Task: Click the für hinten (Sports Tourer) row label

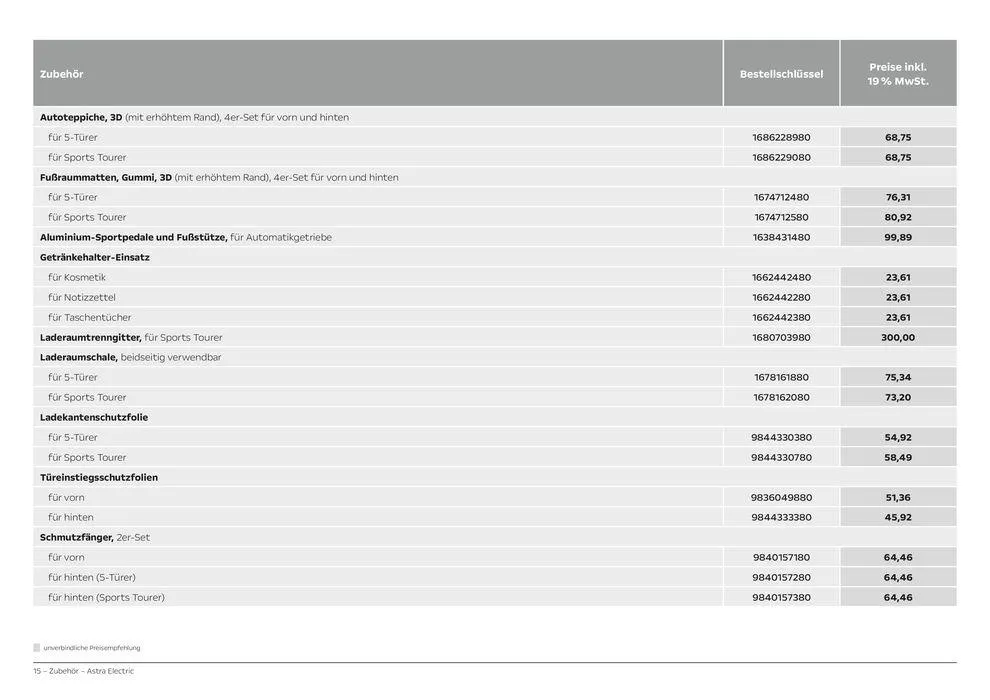Action: (106, 597)
